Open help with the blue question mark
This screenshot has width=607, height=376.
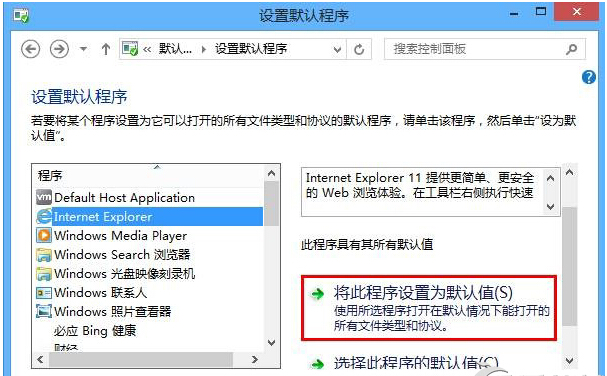[x=589, y=77]
